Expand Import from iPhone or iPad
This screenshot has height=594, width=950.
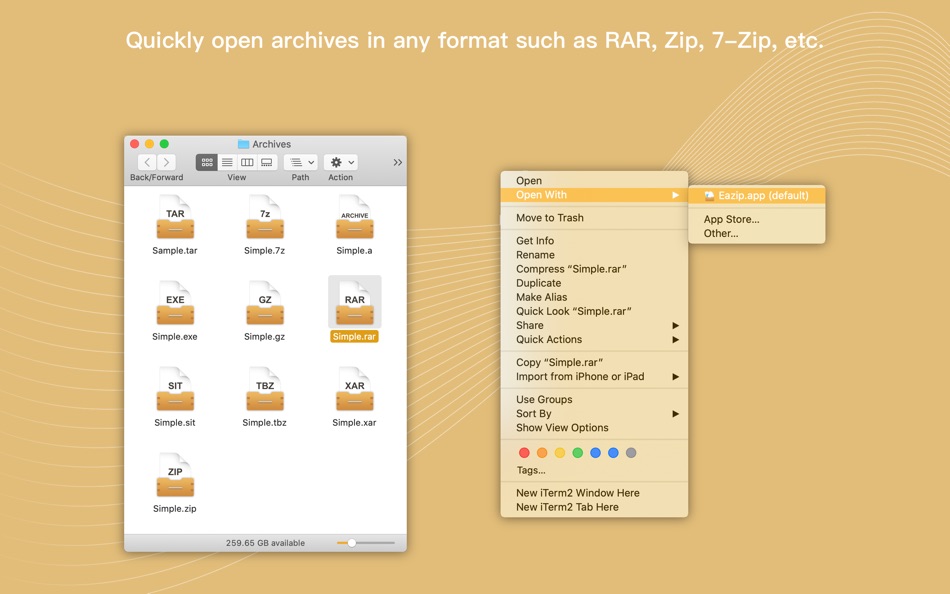pos(594,376)
